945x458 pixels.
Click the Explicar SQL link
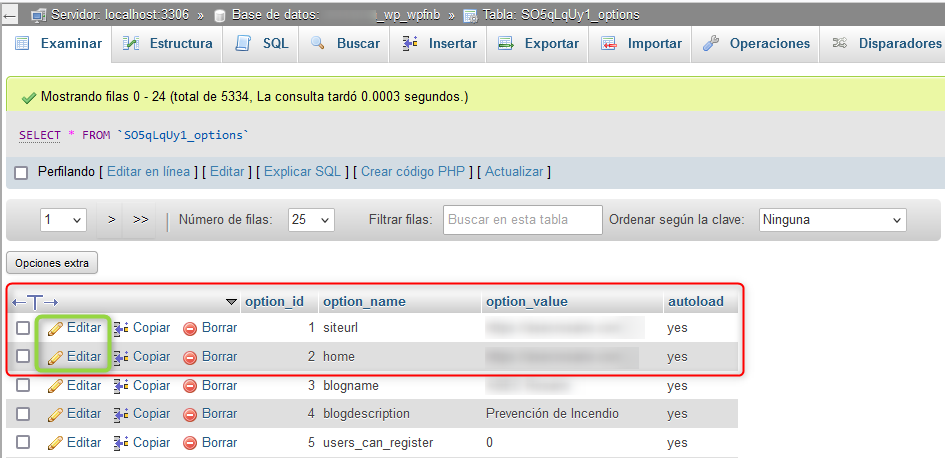pyautogui.click(x=302, y=172)
